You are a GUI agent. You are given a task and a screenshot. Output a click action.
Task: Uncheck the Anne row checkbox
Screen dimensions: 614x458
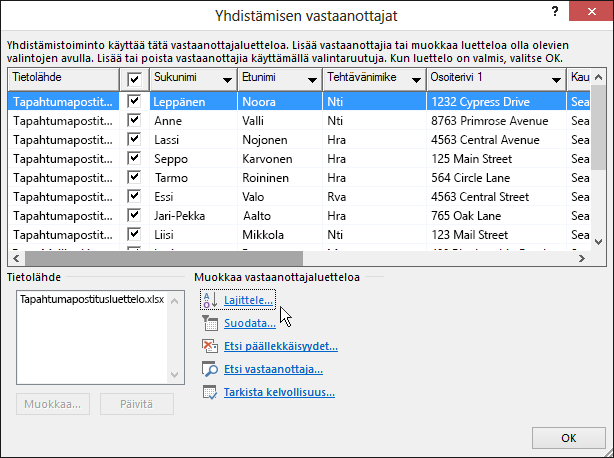click(134, 120)
